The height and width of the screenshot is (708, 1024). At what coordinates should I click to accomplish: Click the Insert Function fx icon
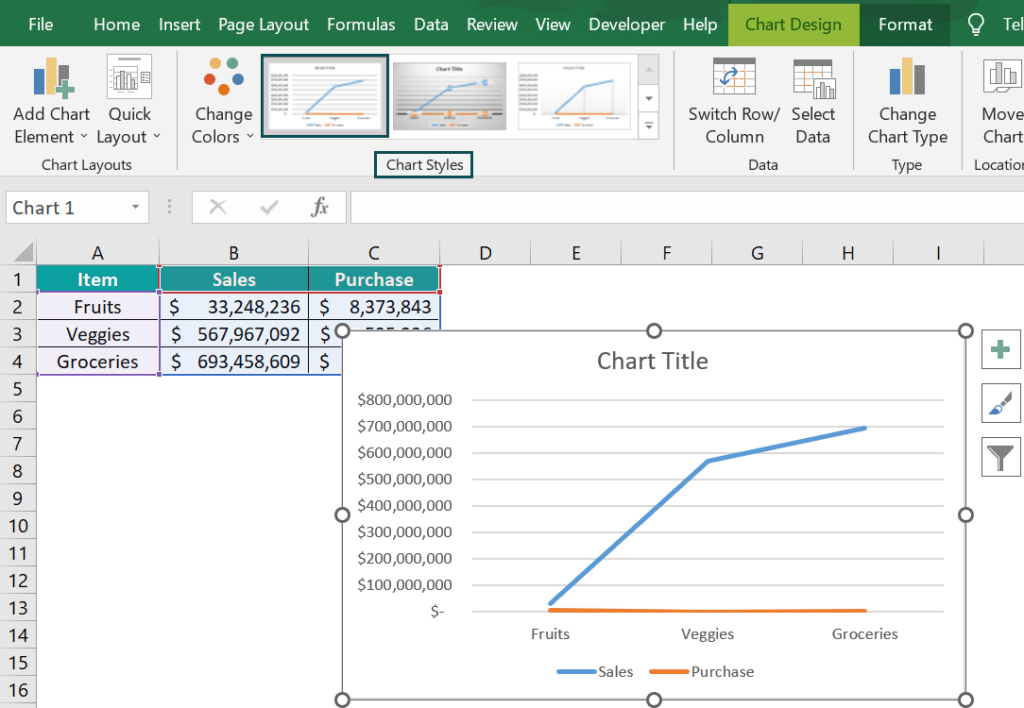pyautogui.click(x=320, y=207)
